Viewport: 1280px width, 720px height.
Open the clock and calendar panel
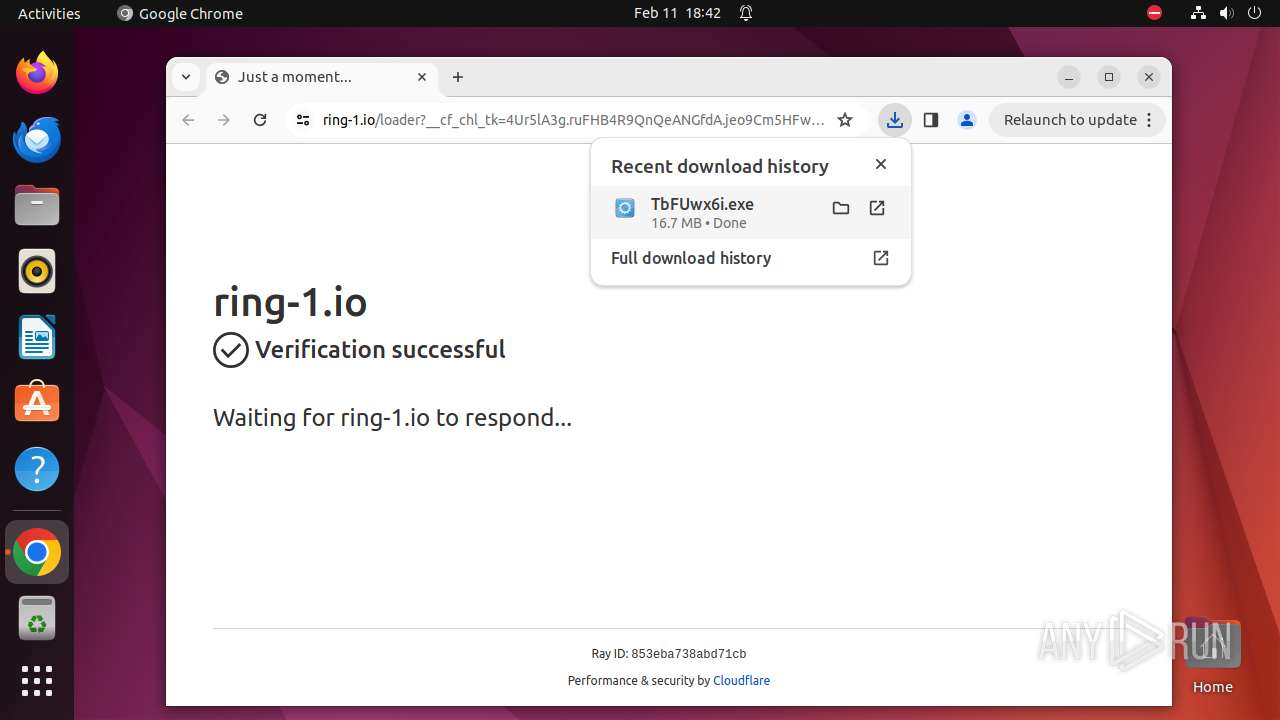(x=677, y=13)
